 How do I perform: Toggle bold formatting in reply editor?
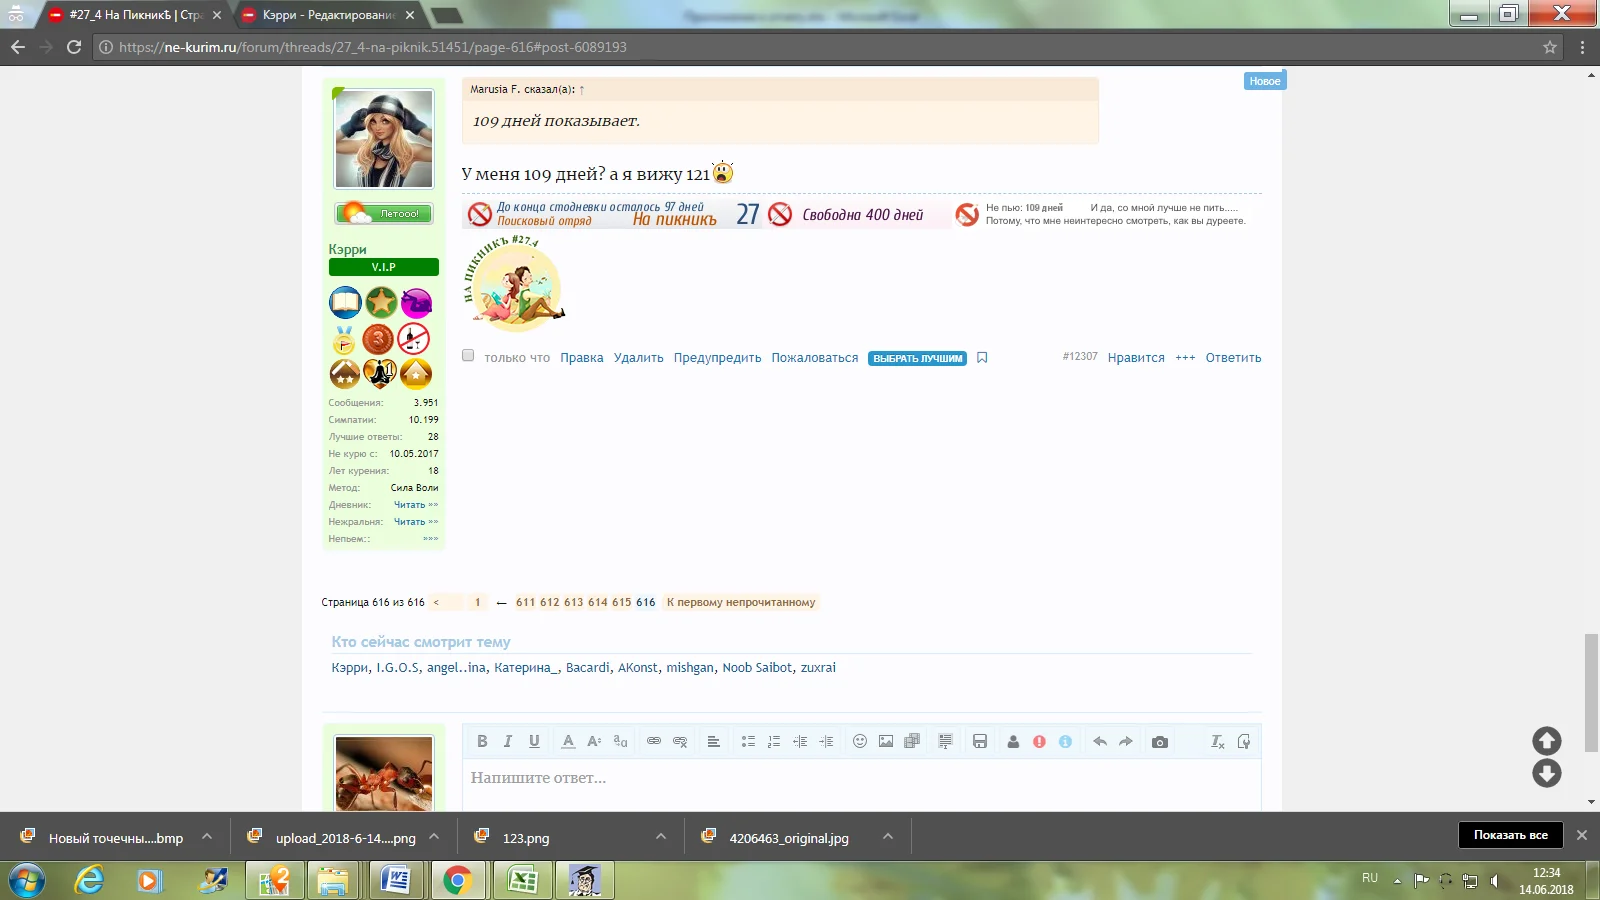482,741
